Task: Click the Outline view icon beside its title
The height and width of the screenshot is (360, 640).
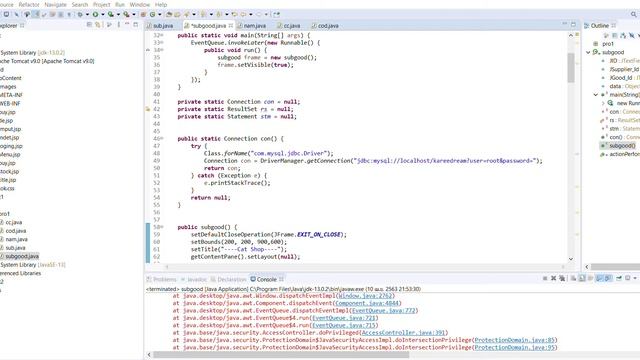Action: pyautogui.click(x=587, y=25)
